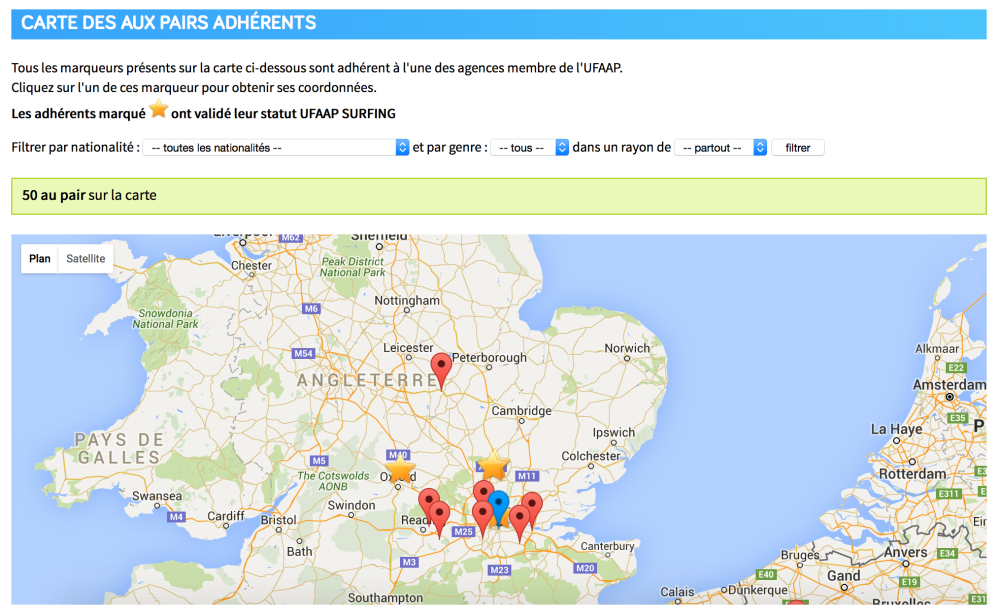Click the "Anvers" city label
The width and height of the screenshot is (1000, 613).
[906, 552]
